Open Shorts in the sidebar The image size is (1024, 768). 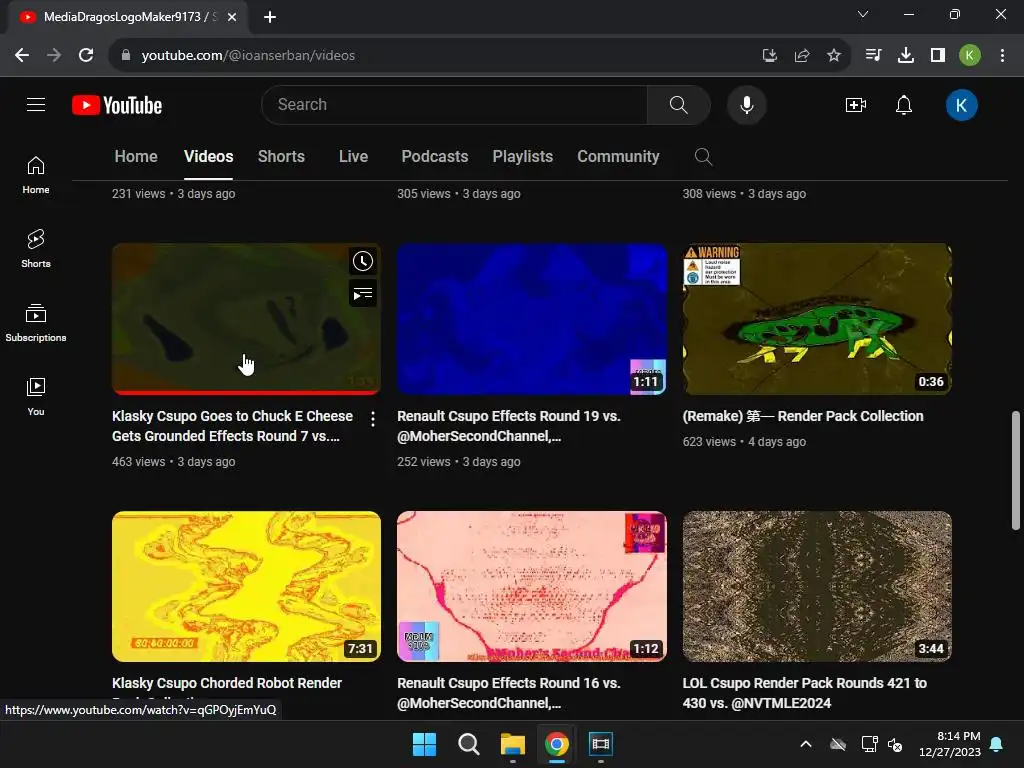36,249
